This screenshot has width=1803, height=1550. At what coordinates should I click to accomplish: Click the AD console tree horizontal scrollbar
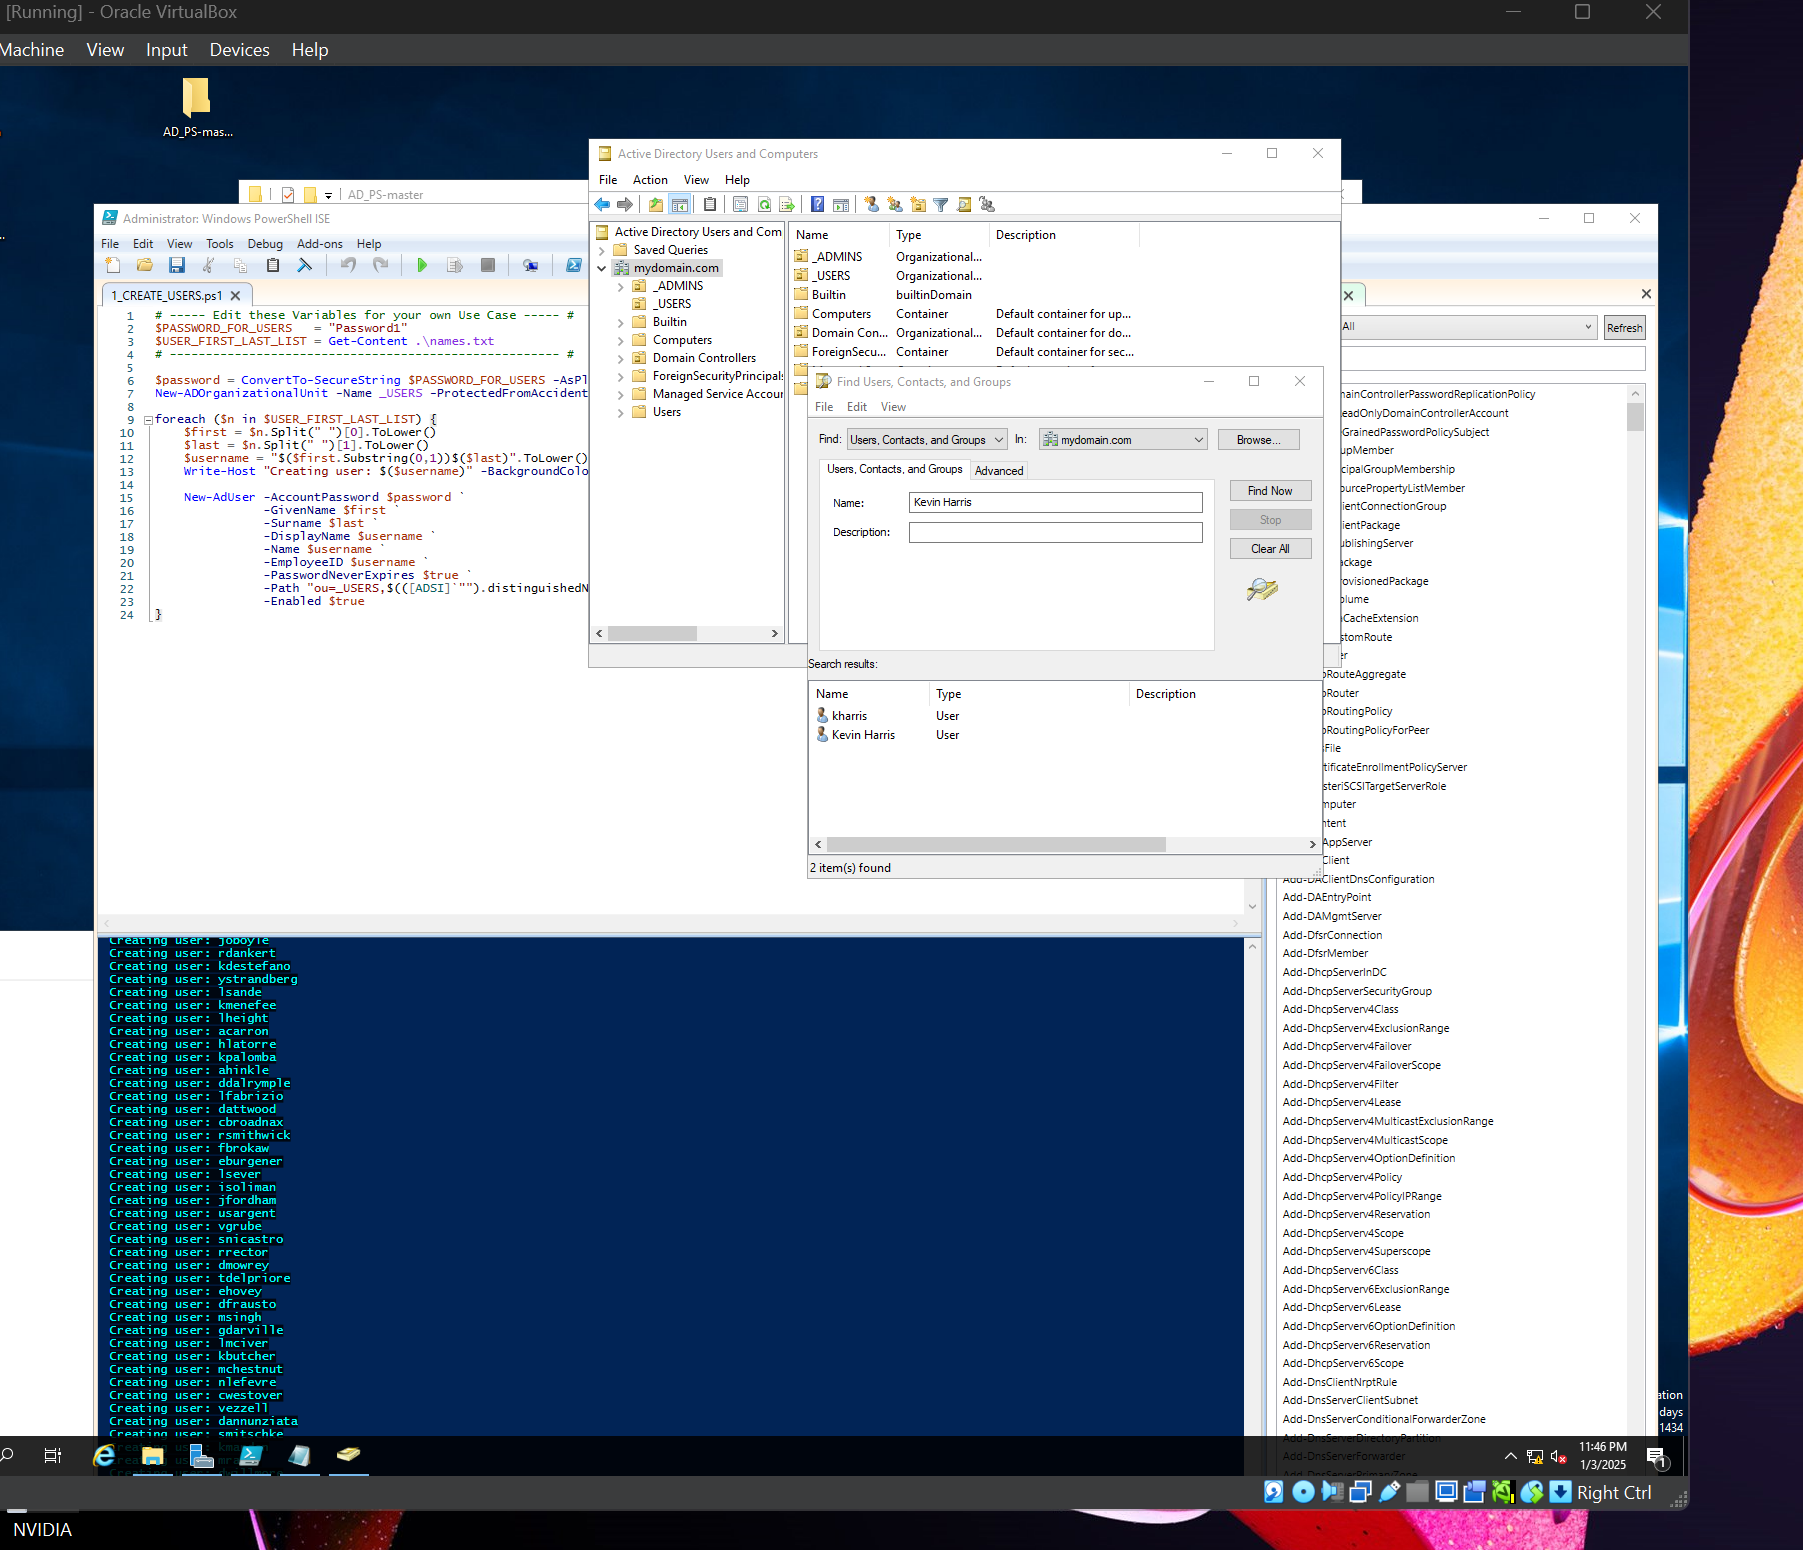click(x=652, y=634)
